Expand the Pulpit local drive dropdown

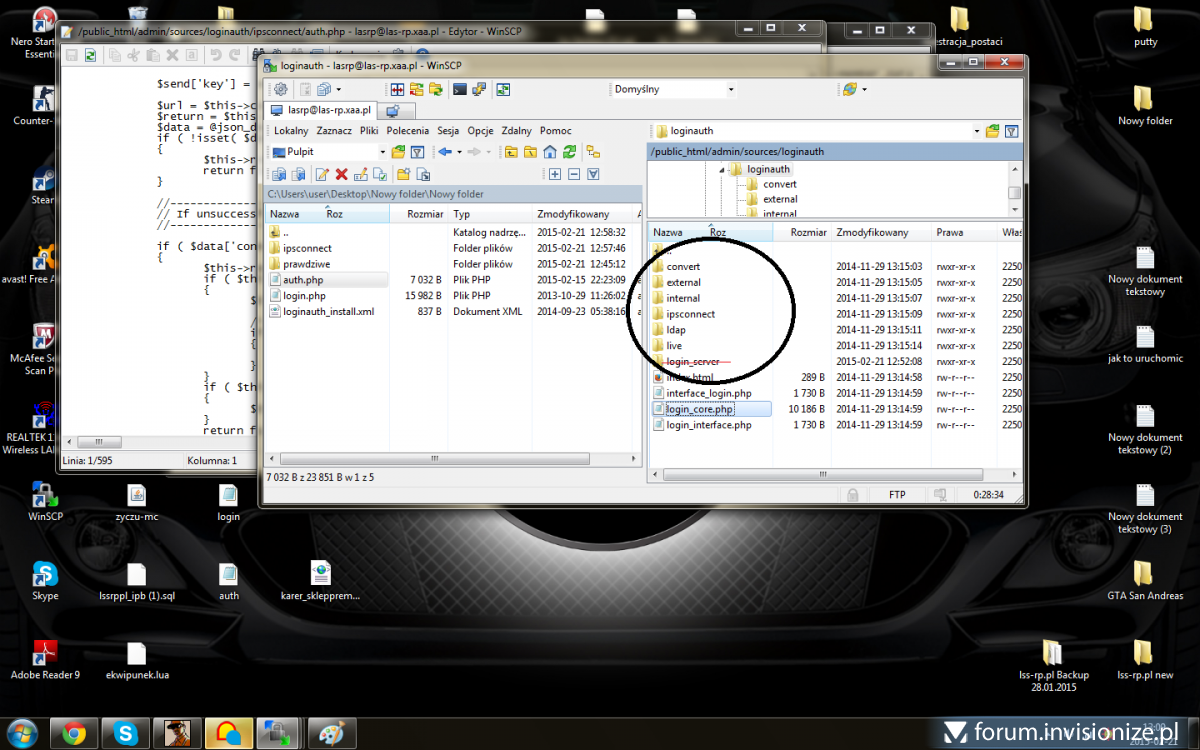[382, 152]
